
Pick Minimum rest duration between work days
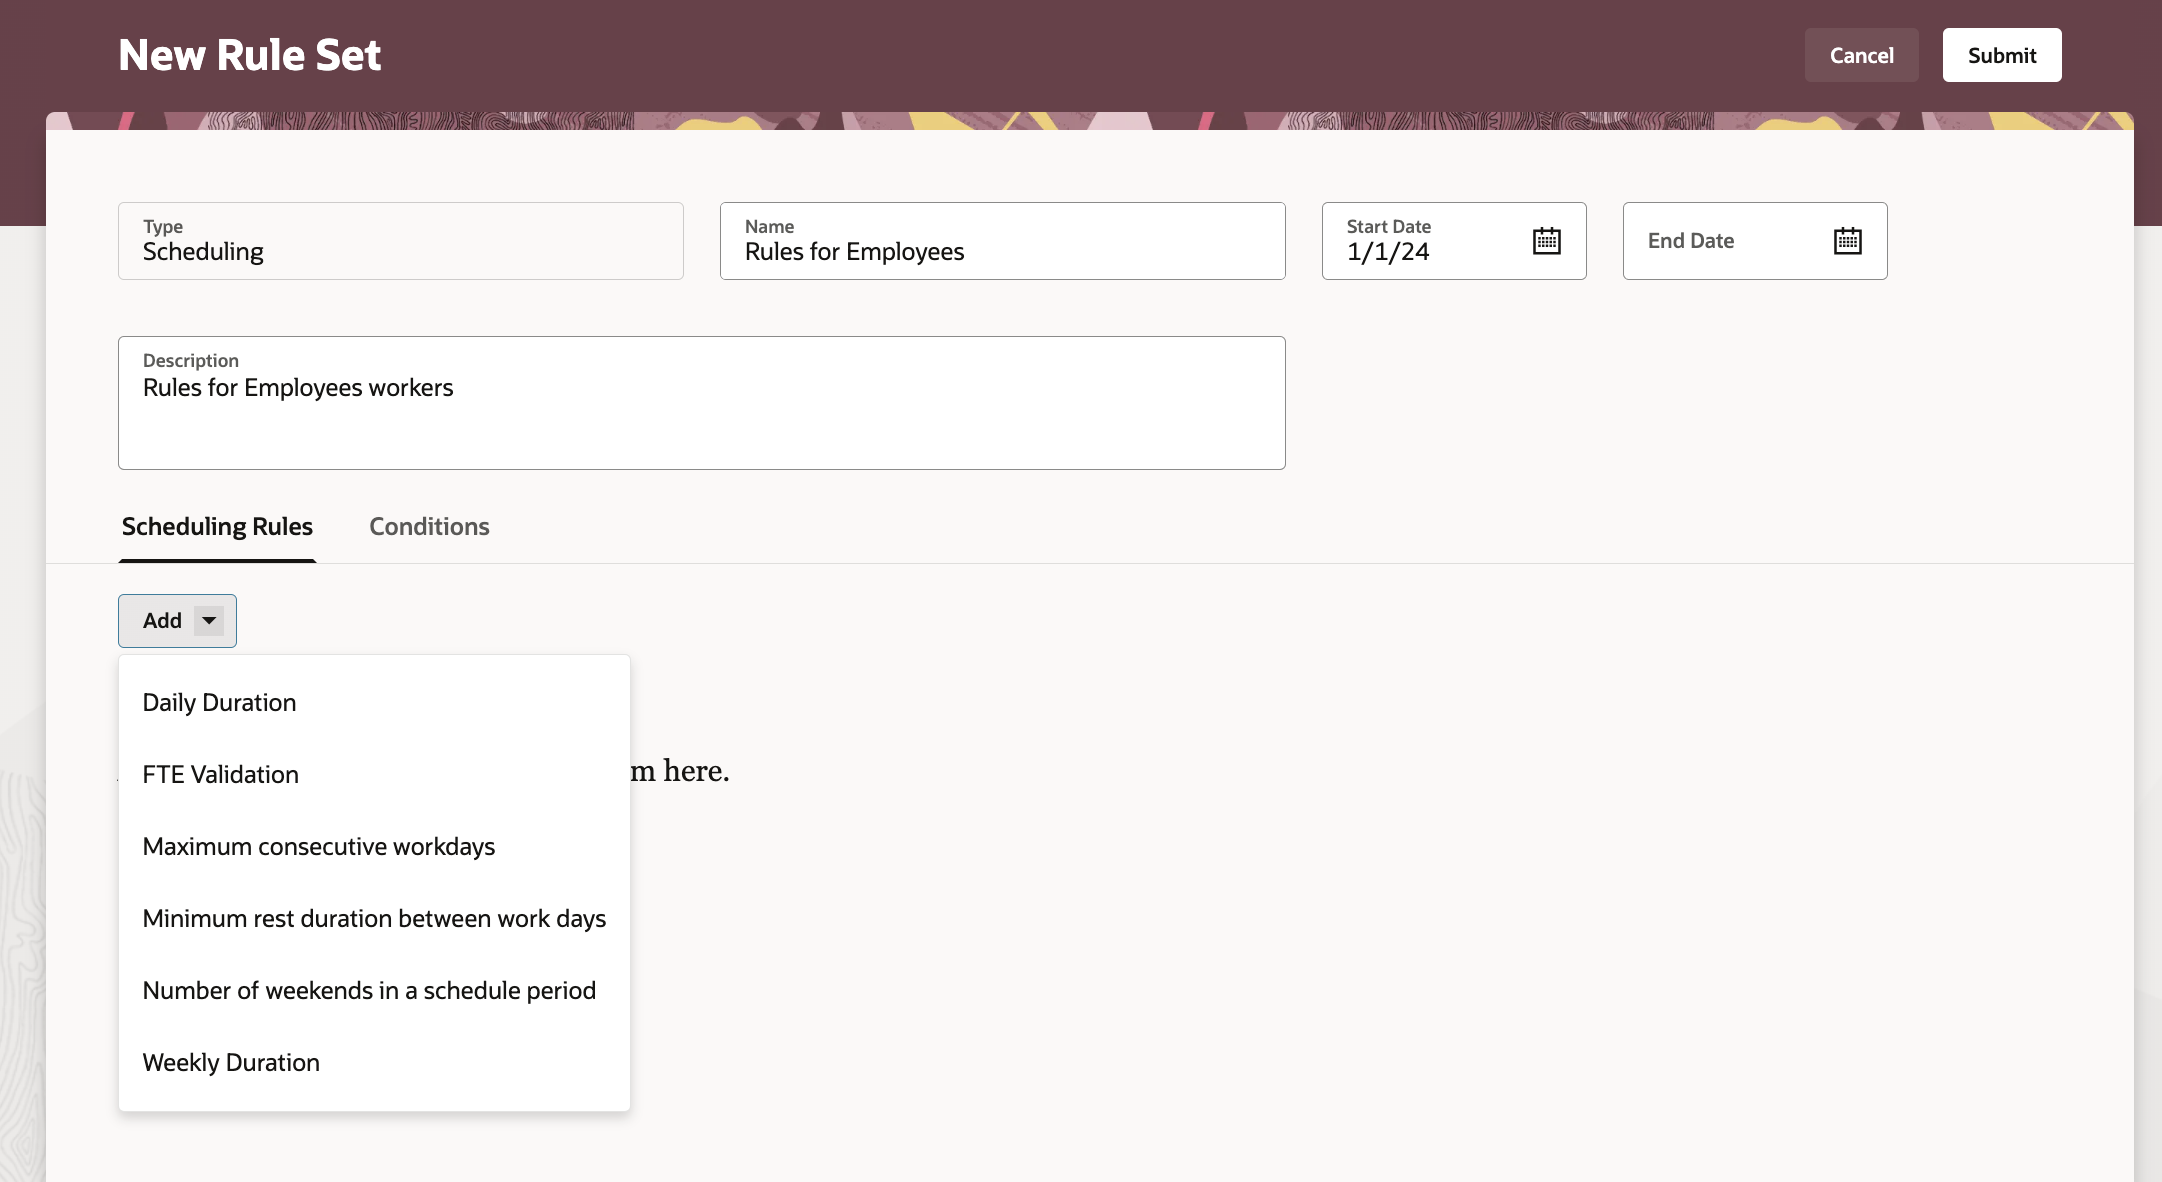pos(374,919)
